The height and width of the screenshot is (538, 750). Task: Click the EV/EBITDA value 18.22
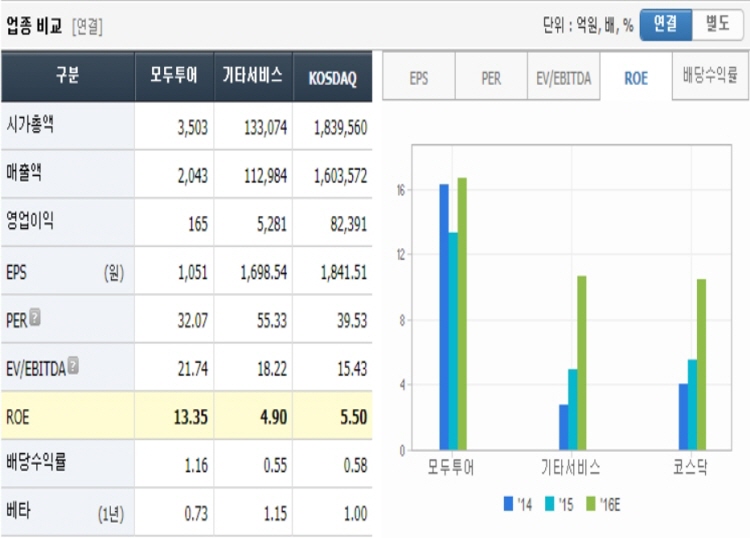tap(272, 369)
